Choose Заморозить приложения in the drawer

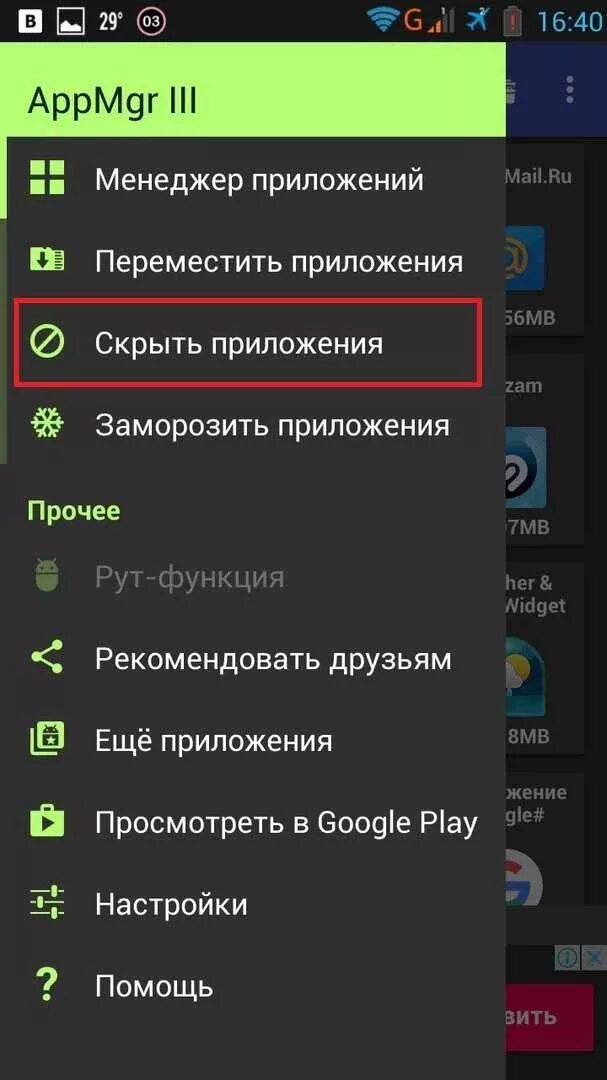point(253,423)
